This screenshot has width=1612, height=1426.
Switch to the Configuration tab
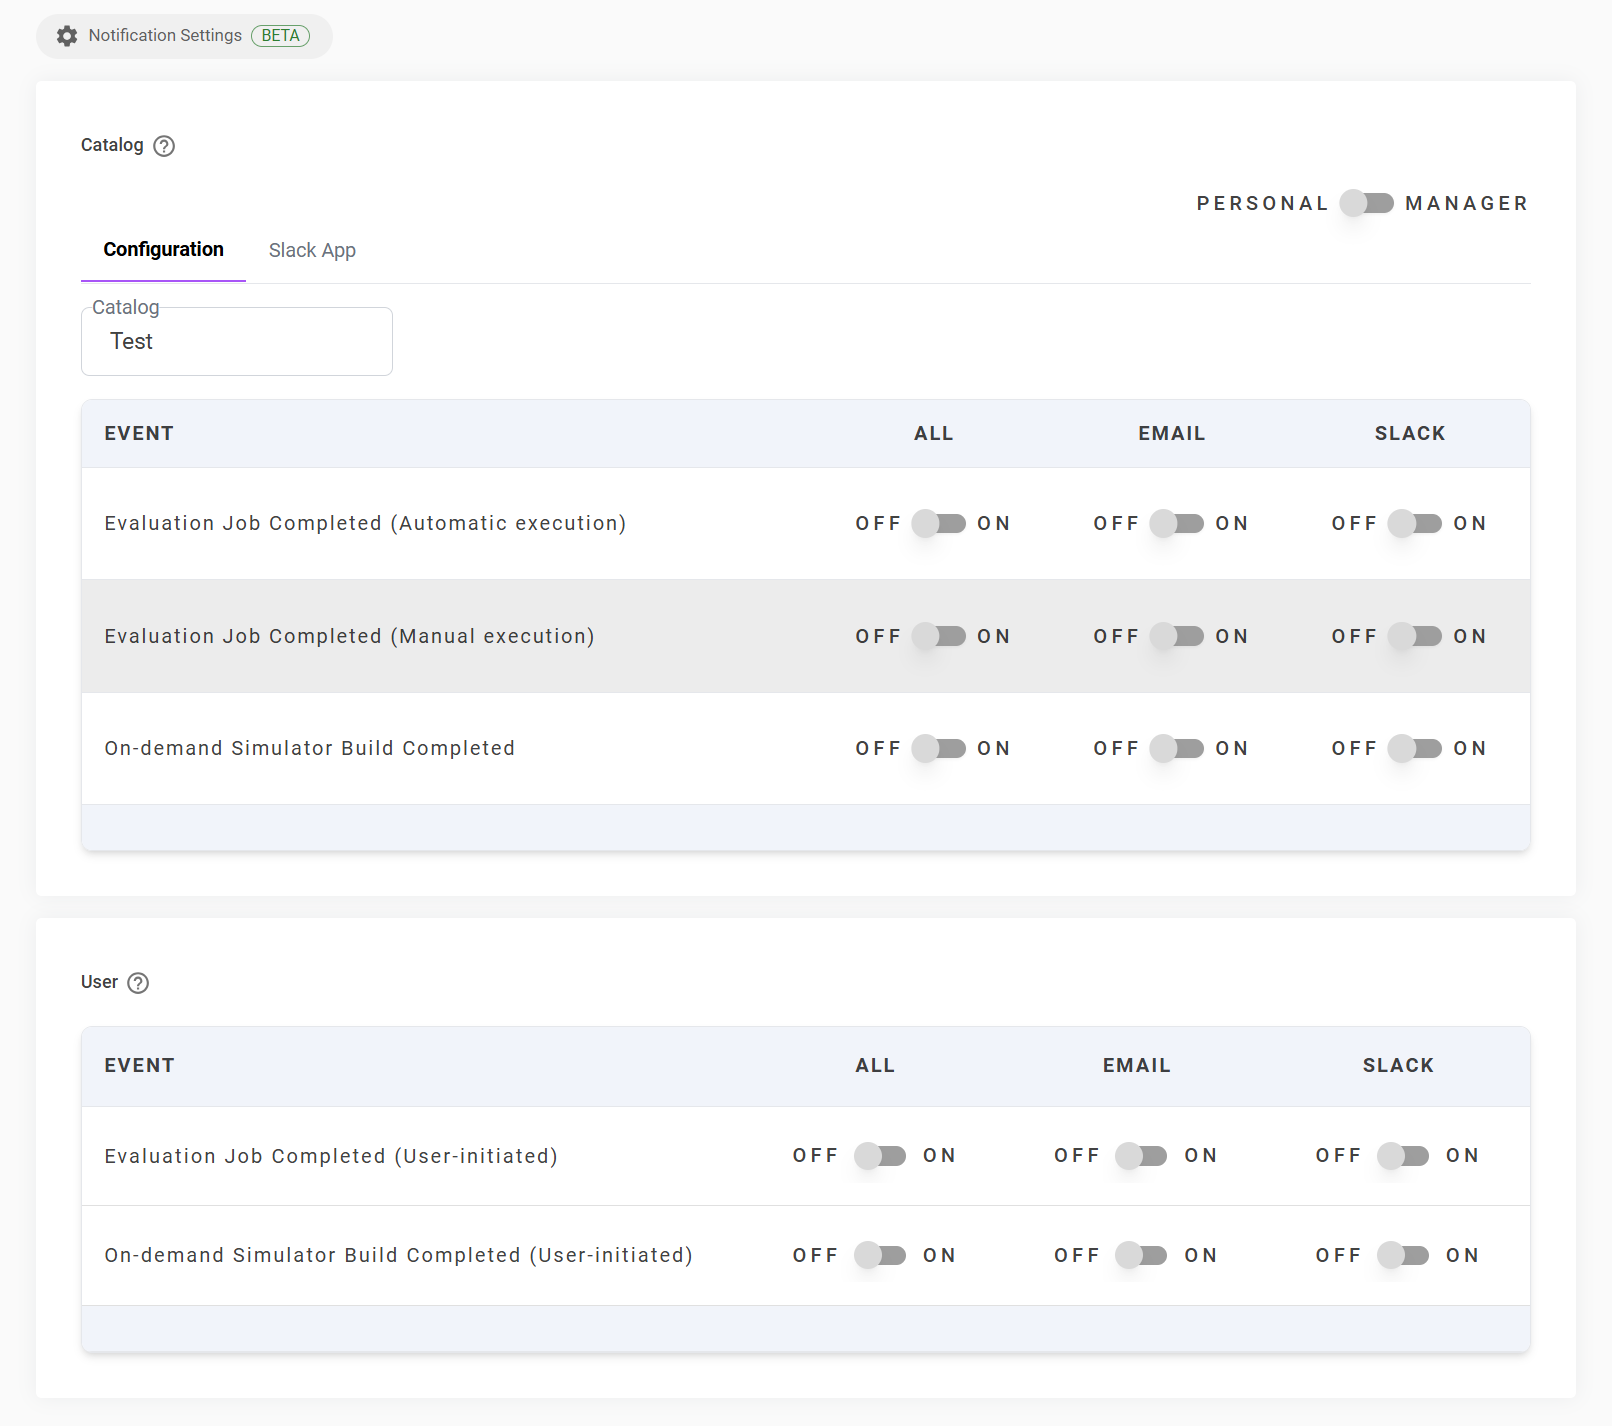click(x=163, y=250)
